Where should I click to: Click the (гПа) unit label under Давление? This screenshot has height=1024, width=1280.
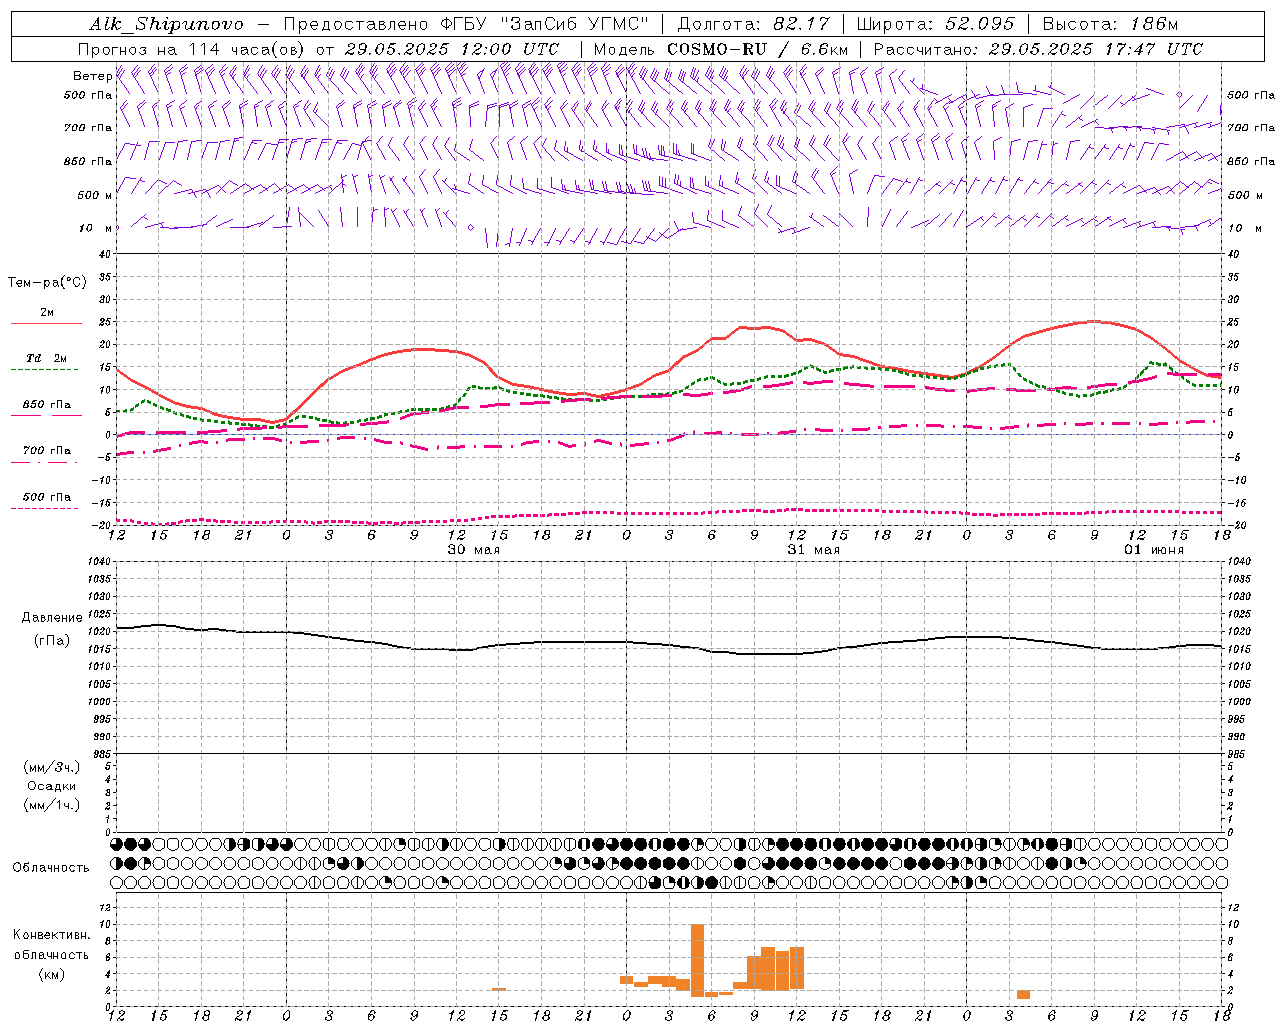52,640
